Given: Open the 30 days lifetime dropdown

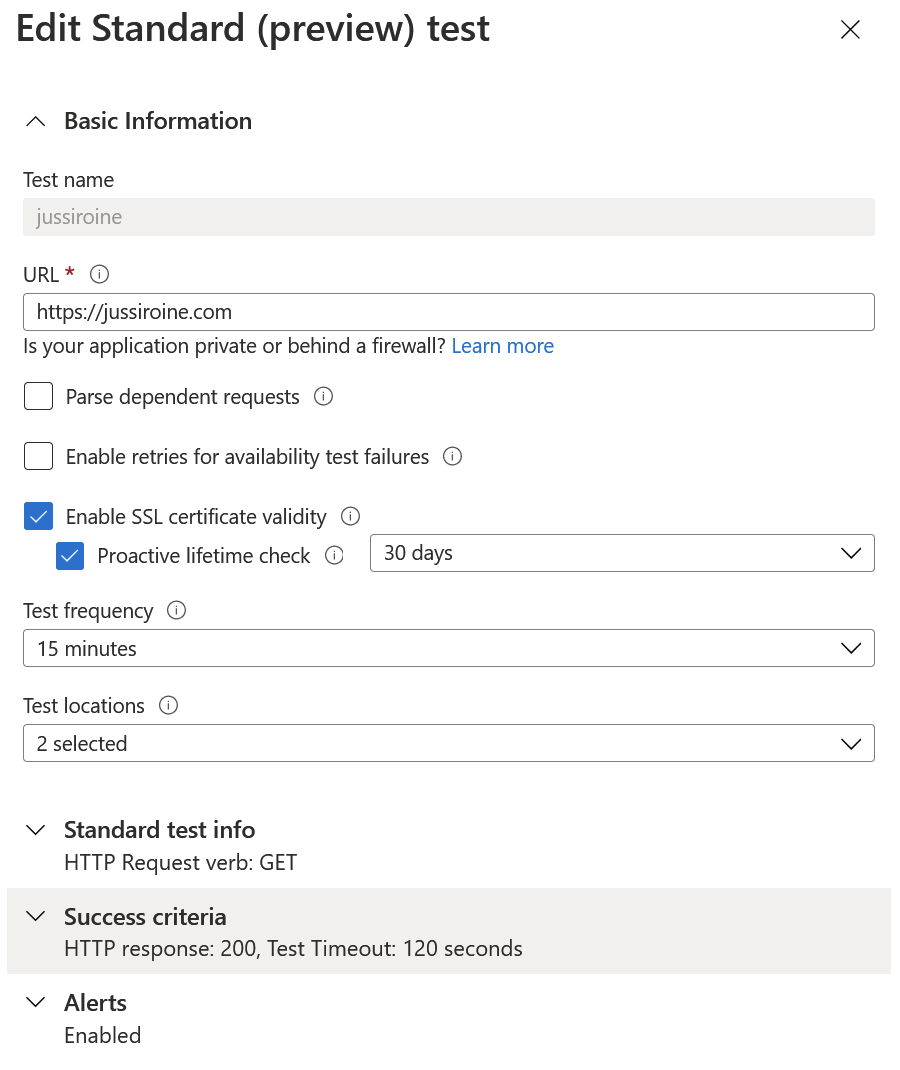Looking at the screenshot, I should (622, 553).
